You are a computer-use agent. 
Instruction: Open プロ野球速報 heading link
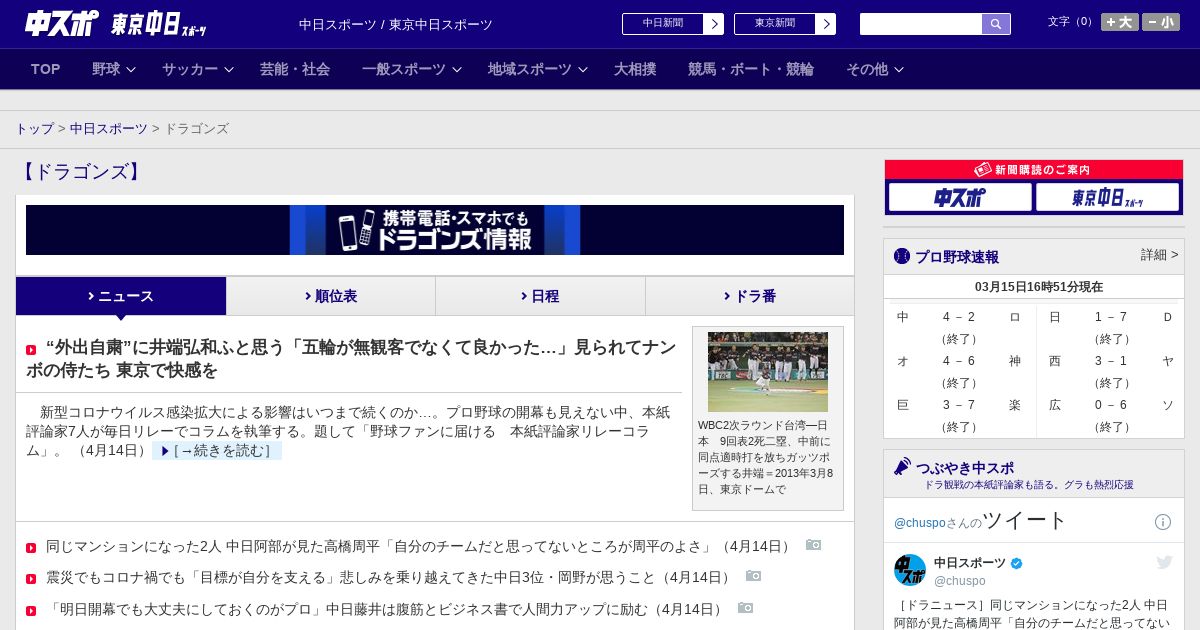click(957, 257)
